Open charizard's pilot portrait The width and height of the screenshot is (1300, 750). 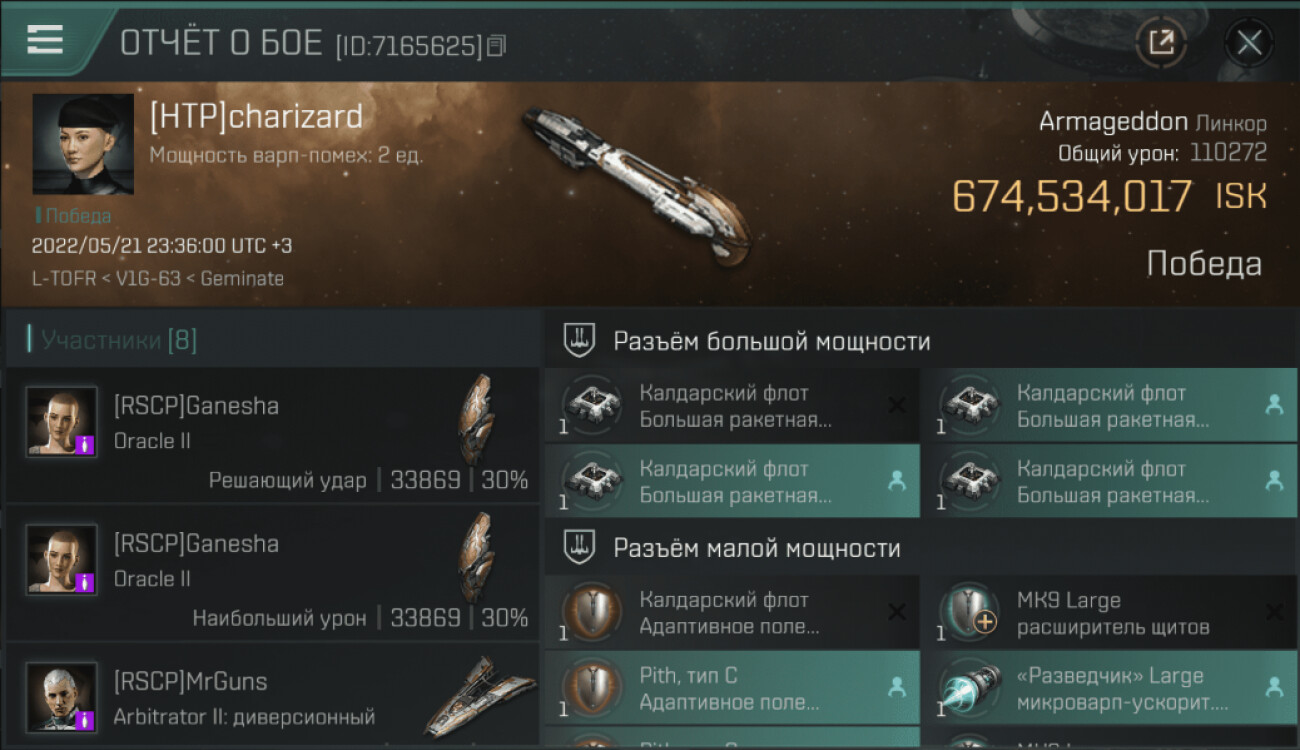pos(83,144)
